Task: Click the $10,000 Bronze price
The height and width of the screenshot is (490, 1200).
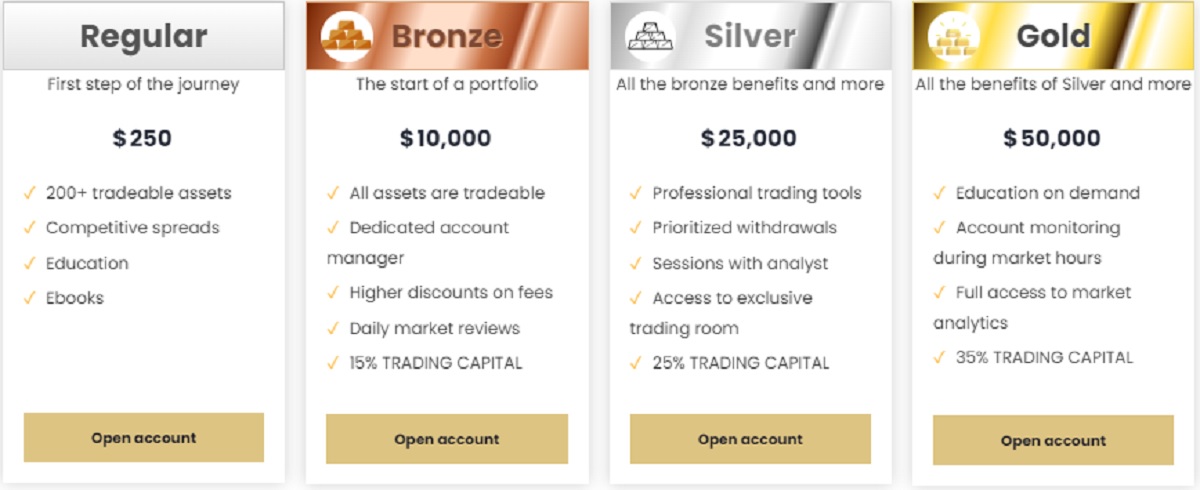Action: (x=446, y=138)
